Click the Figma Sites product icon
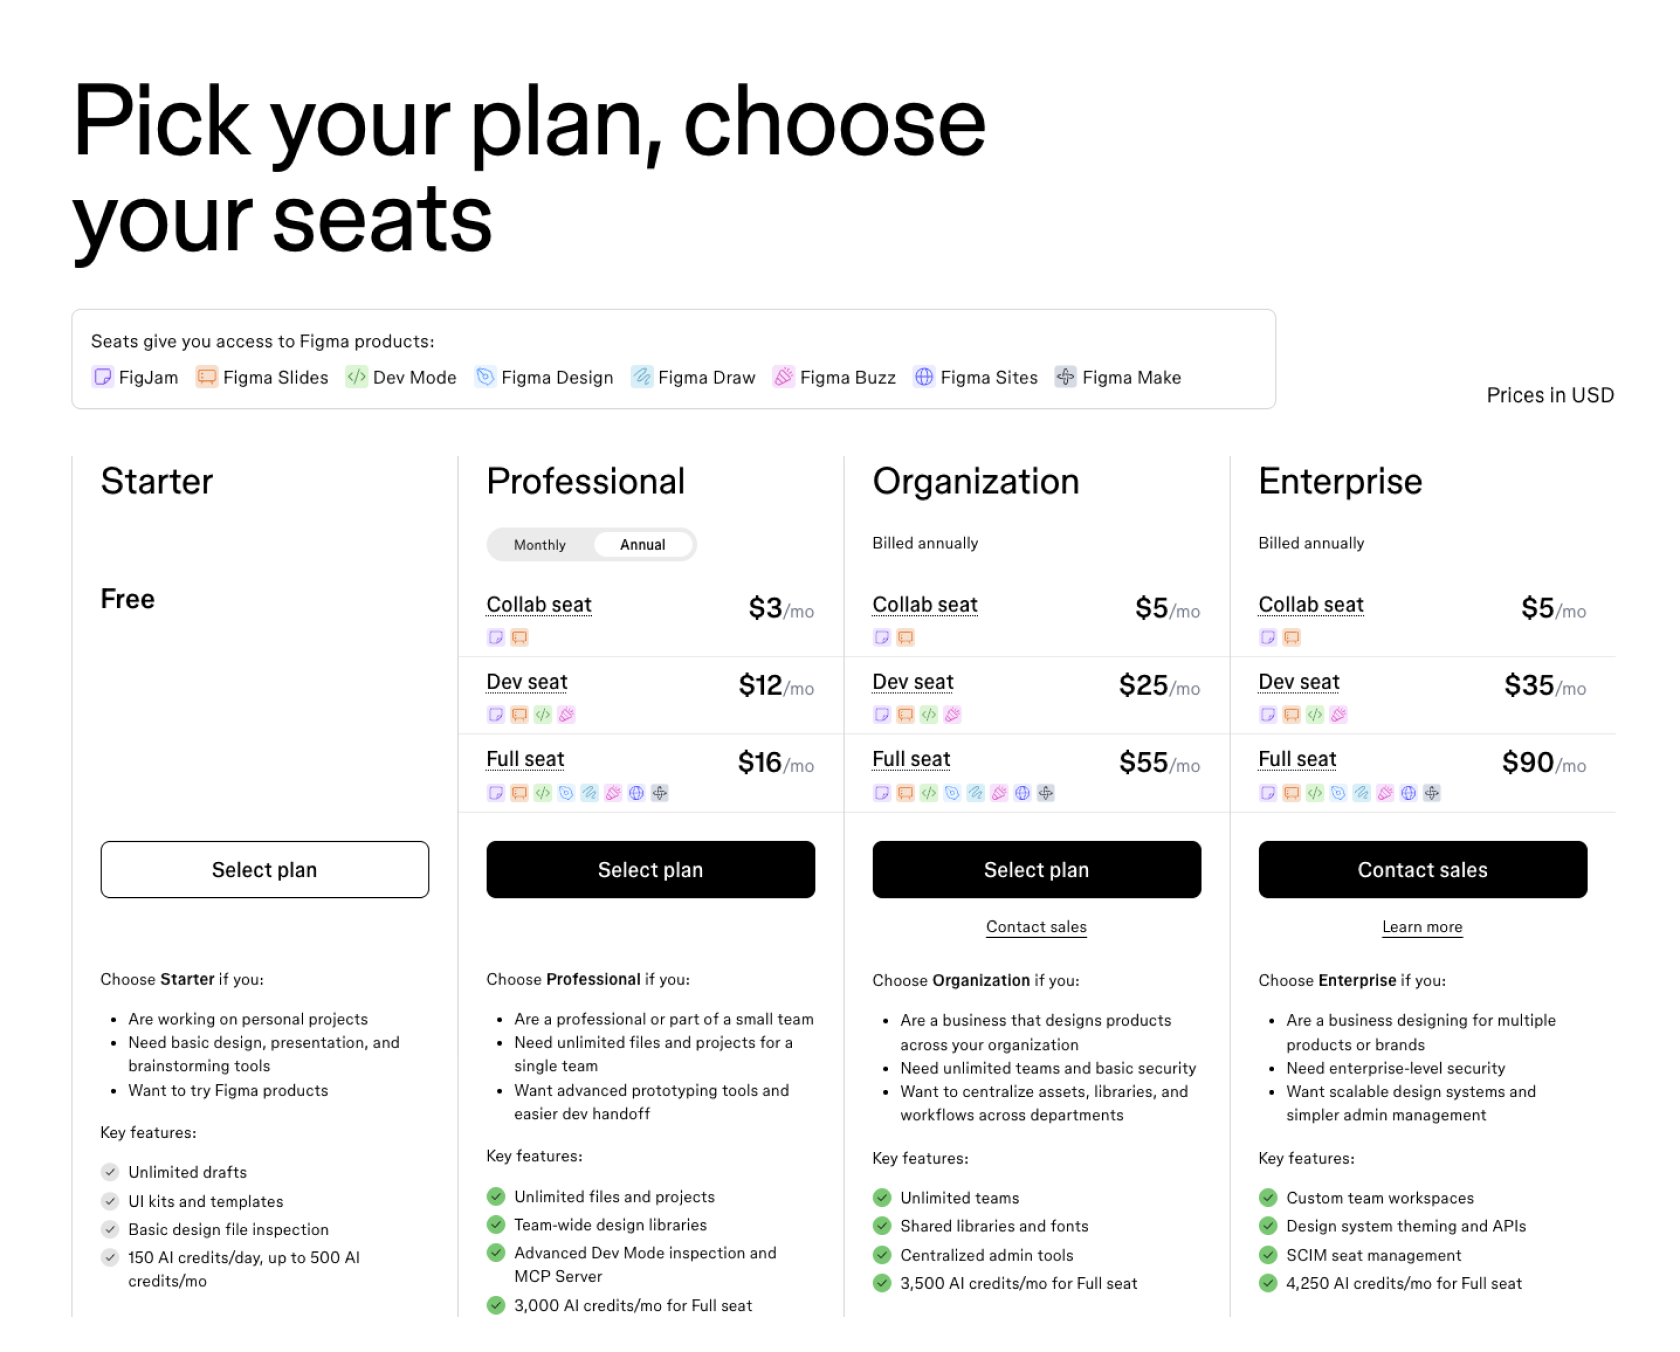The width and height of the screenshot is (1680, 1352). 924,377
